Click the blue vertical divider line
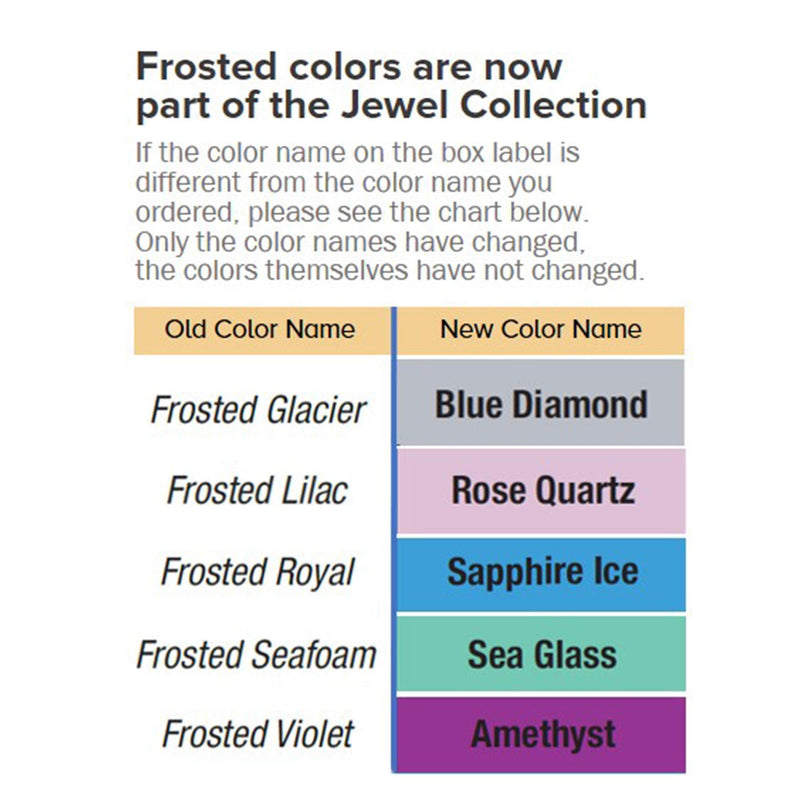Viewport: 800px width, 800px height. tap(394, 540)
